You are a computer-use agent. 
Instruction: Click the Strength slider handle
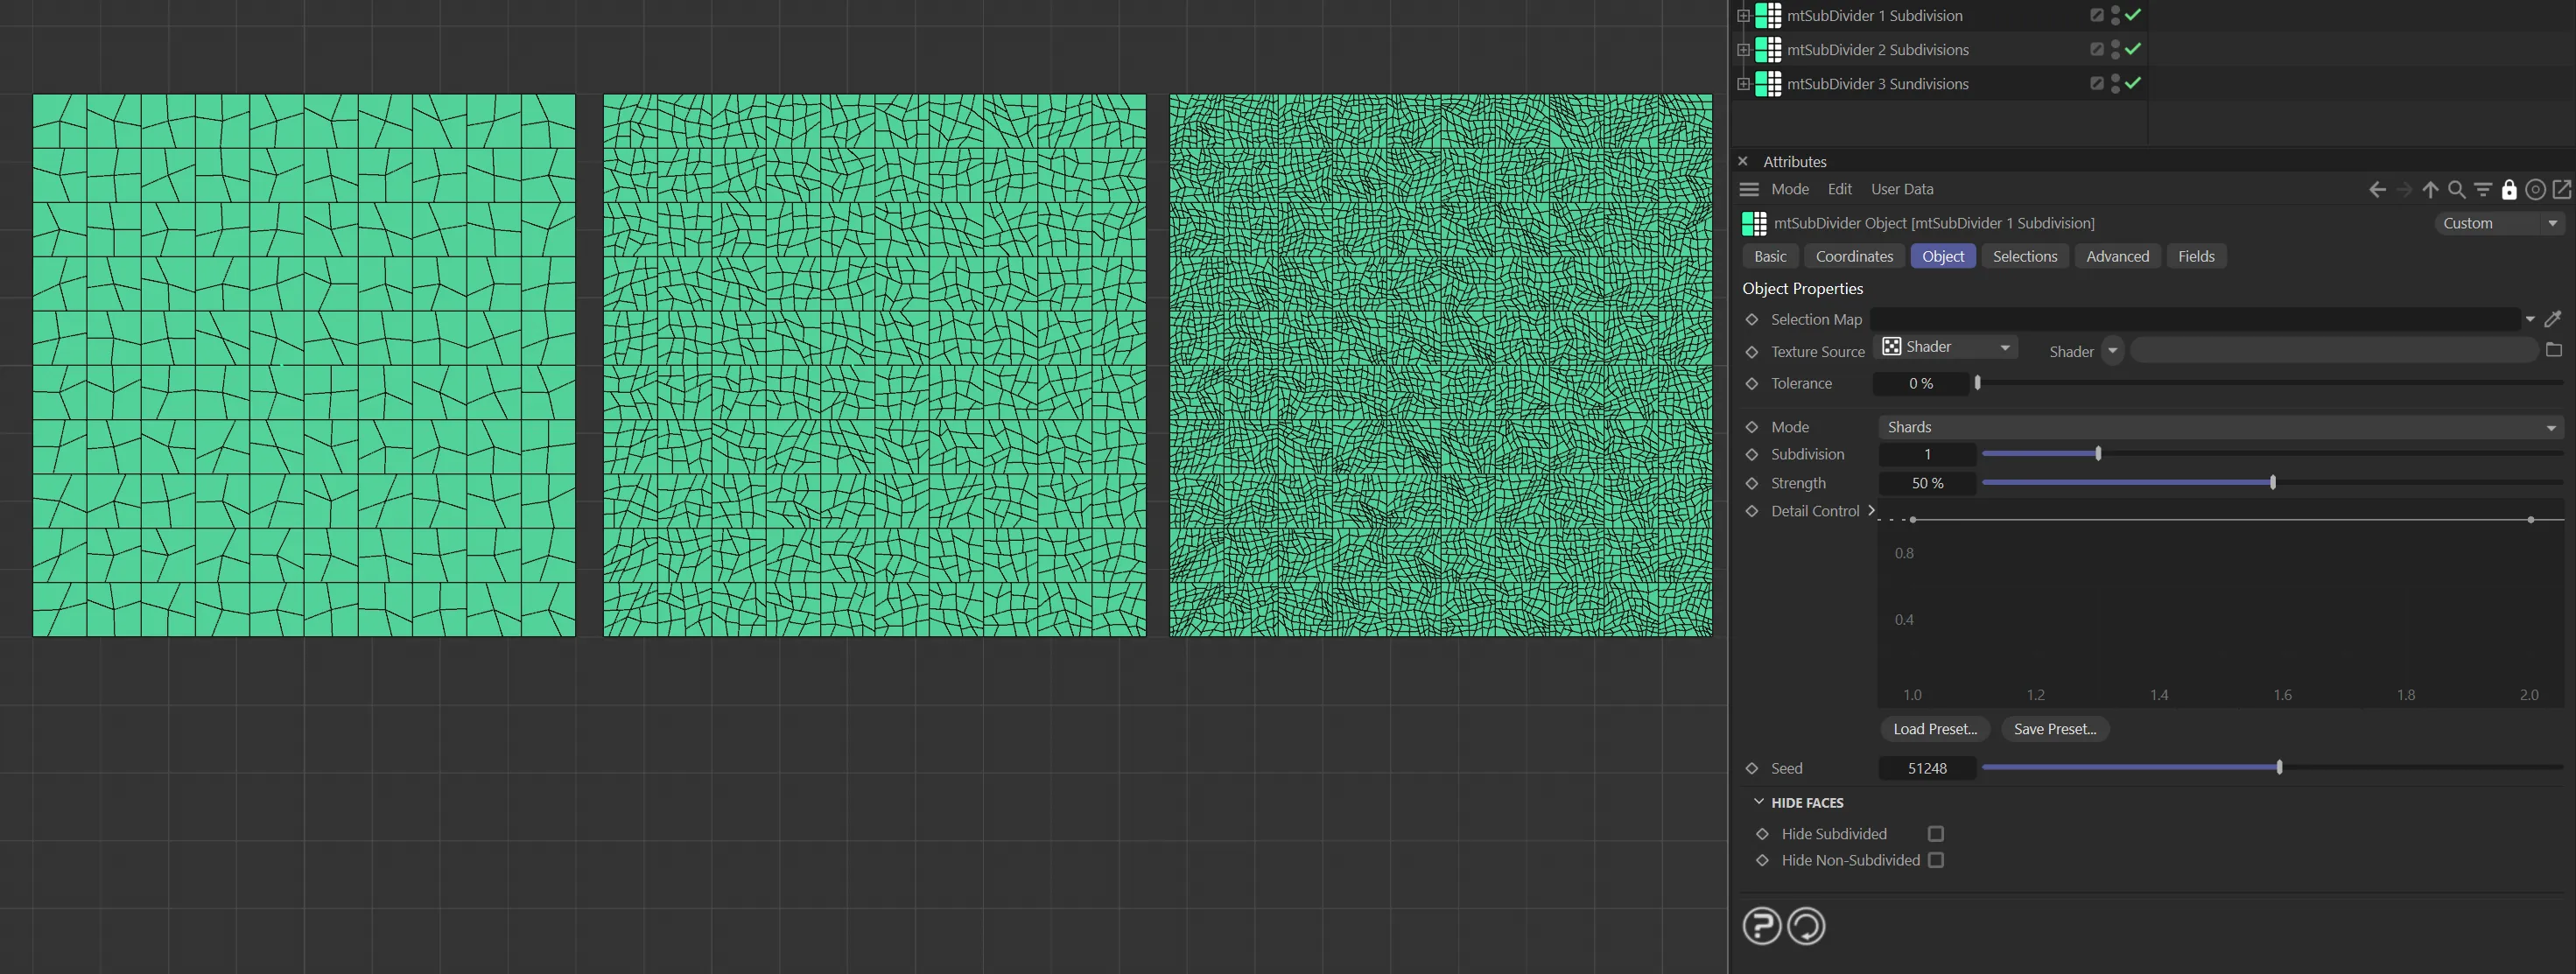(2273, 483)
